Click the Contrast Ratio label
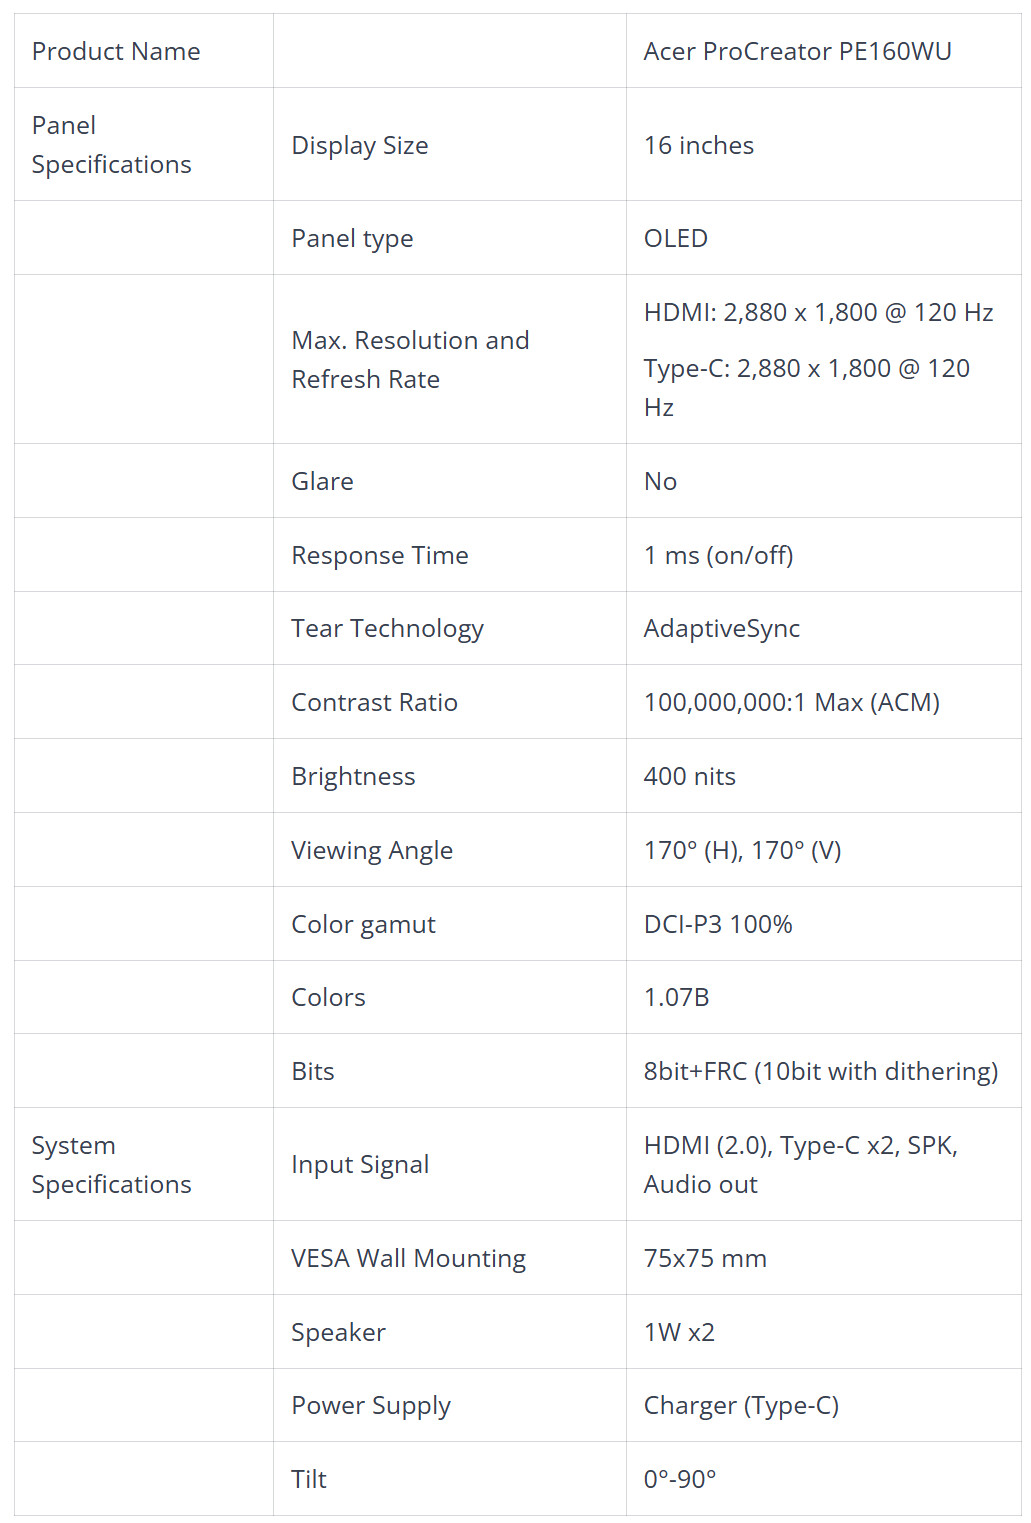 click(x=374, y=702)
